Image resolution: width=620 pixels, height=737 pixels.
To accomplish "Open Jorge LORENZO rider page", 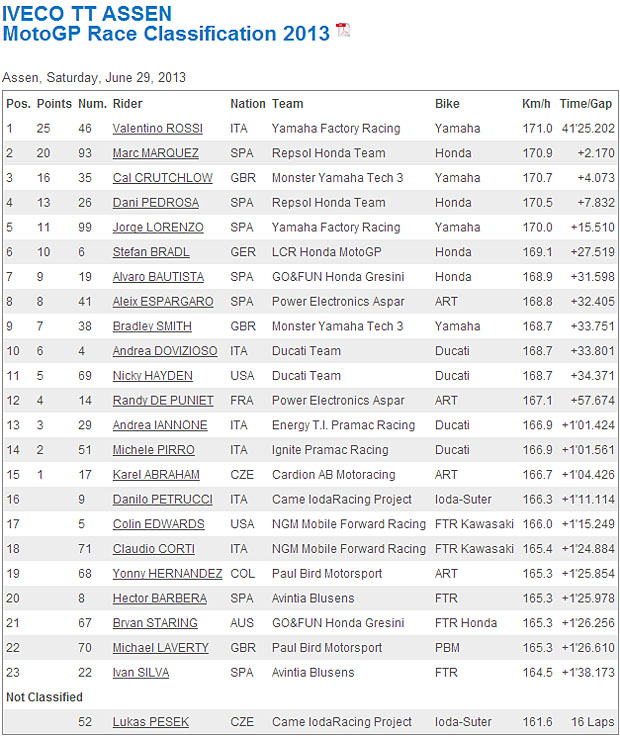I will click(157, 228).
